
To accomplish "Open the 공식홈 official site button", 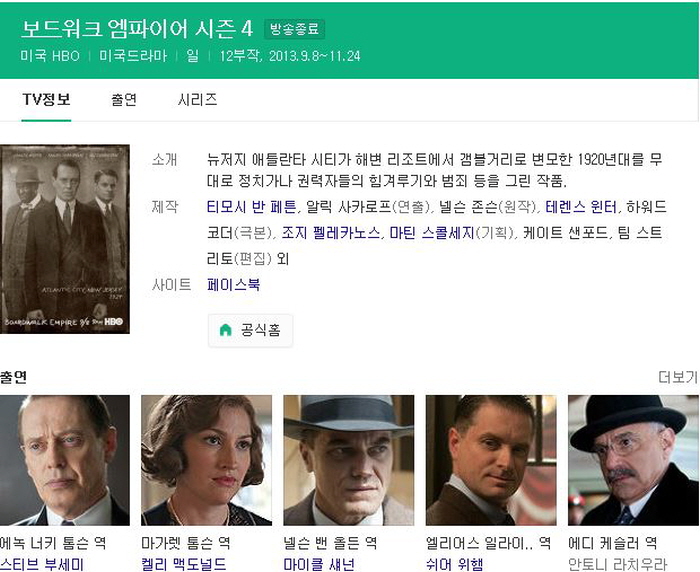I will click(250, 330).
